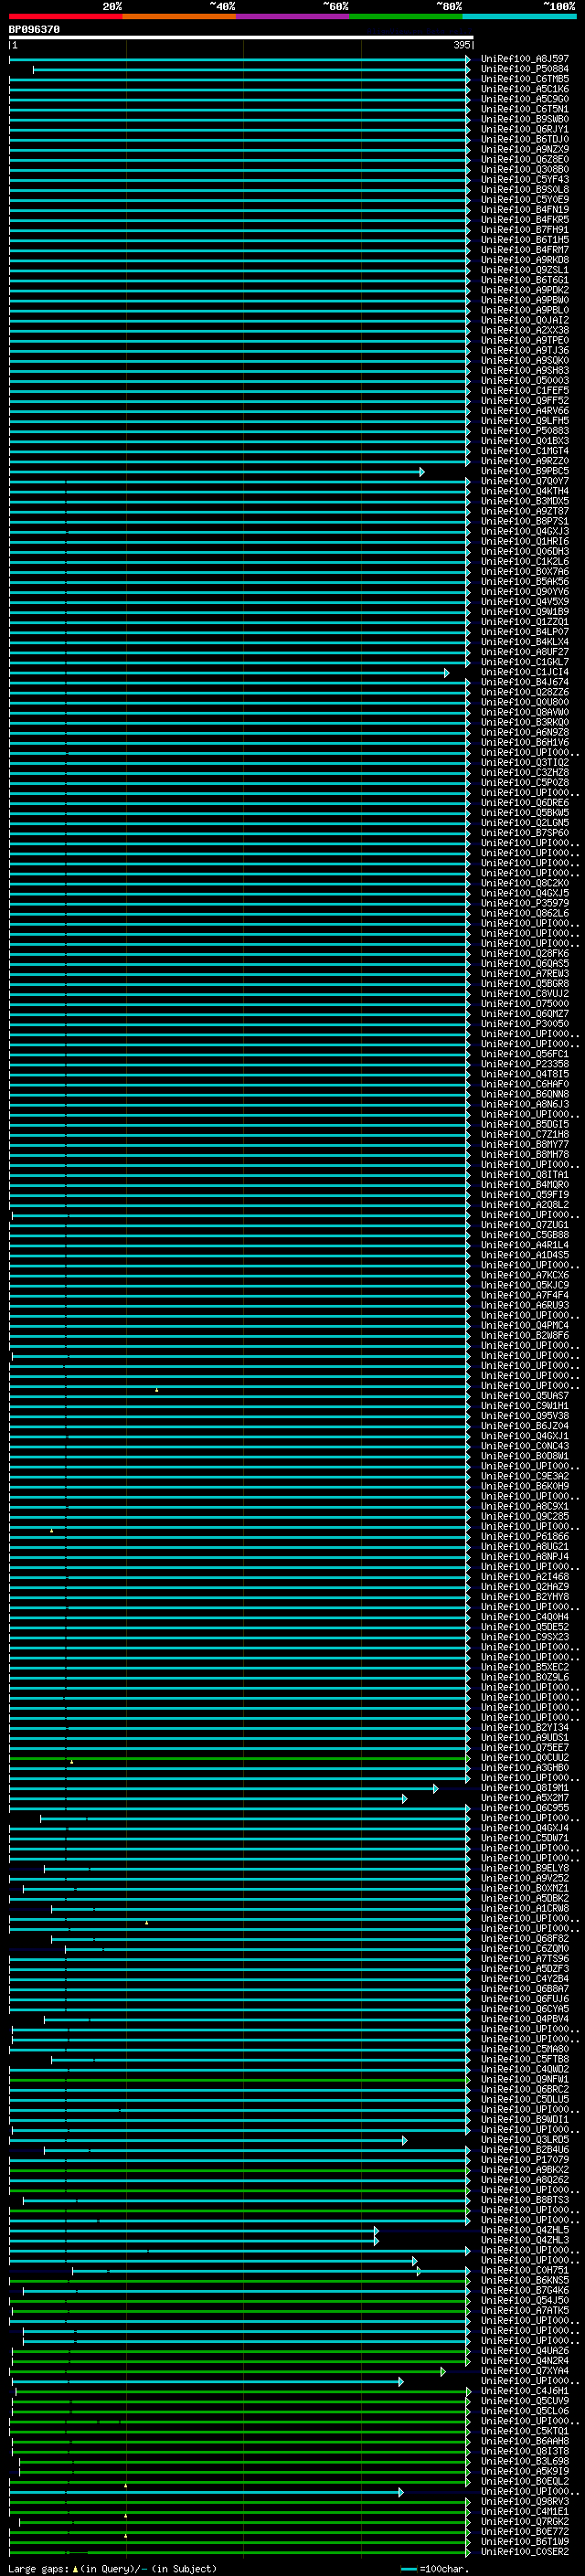Screen dimensions: 585x2576
Task: Click the cyan ~100% legend bar
Action: [x=520, y=16]
